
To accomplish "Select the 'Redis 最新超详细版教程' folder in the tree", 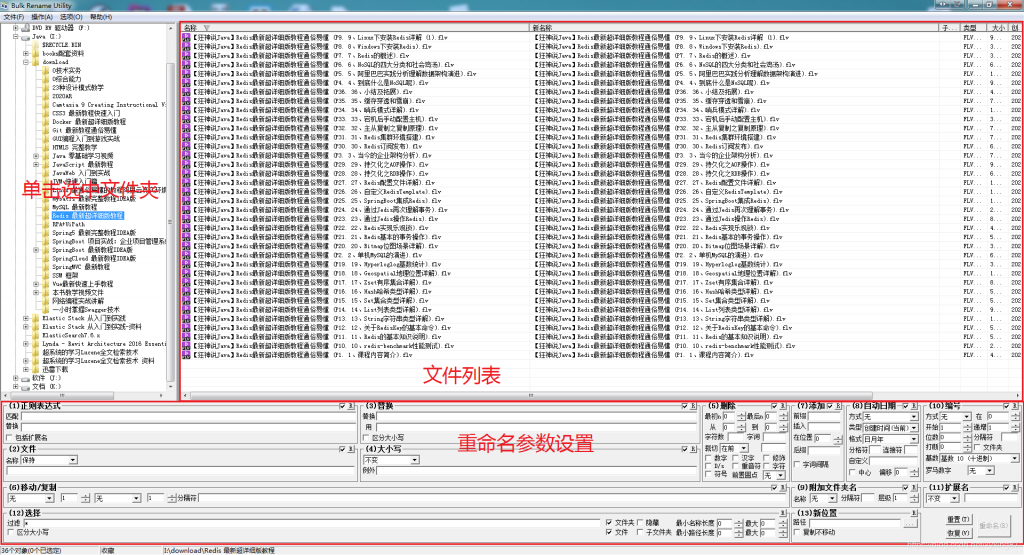I will click(88, 215).
